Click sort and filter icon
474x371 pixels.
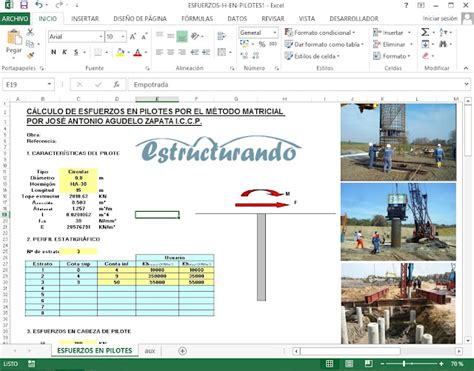443,32
